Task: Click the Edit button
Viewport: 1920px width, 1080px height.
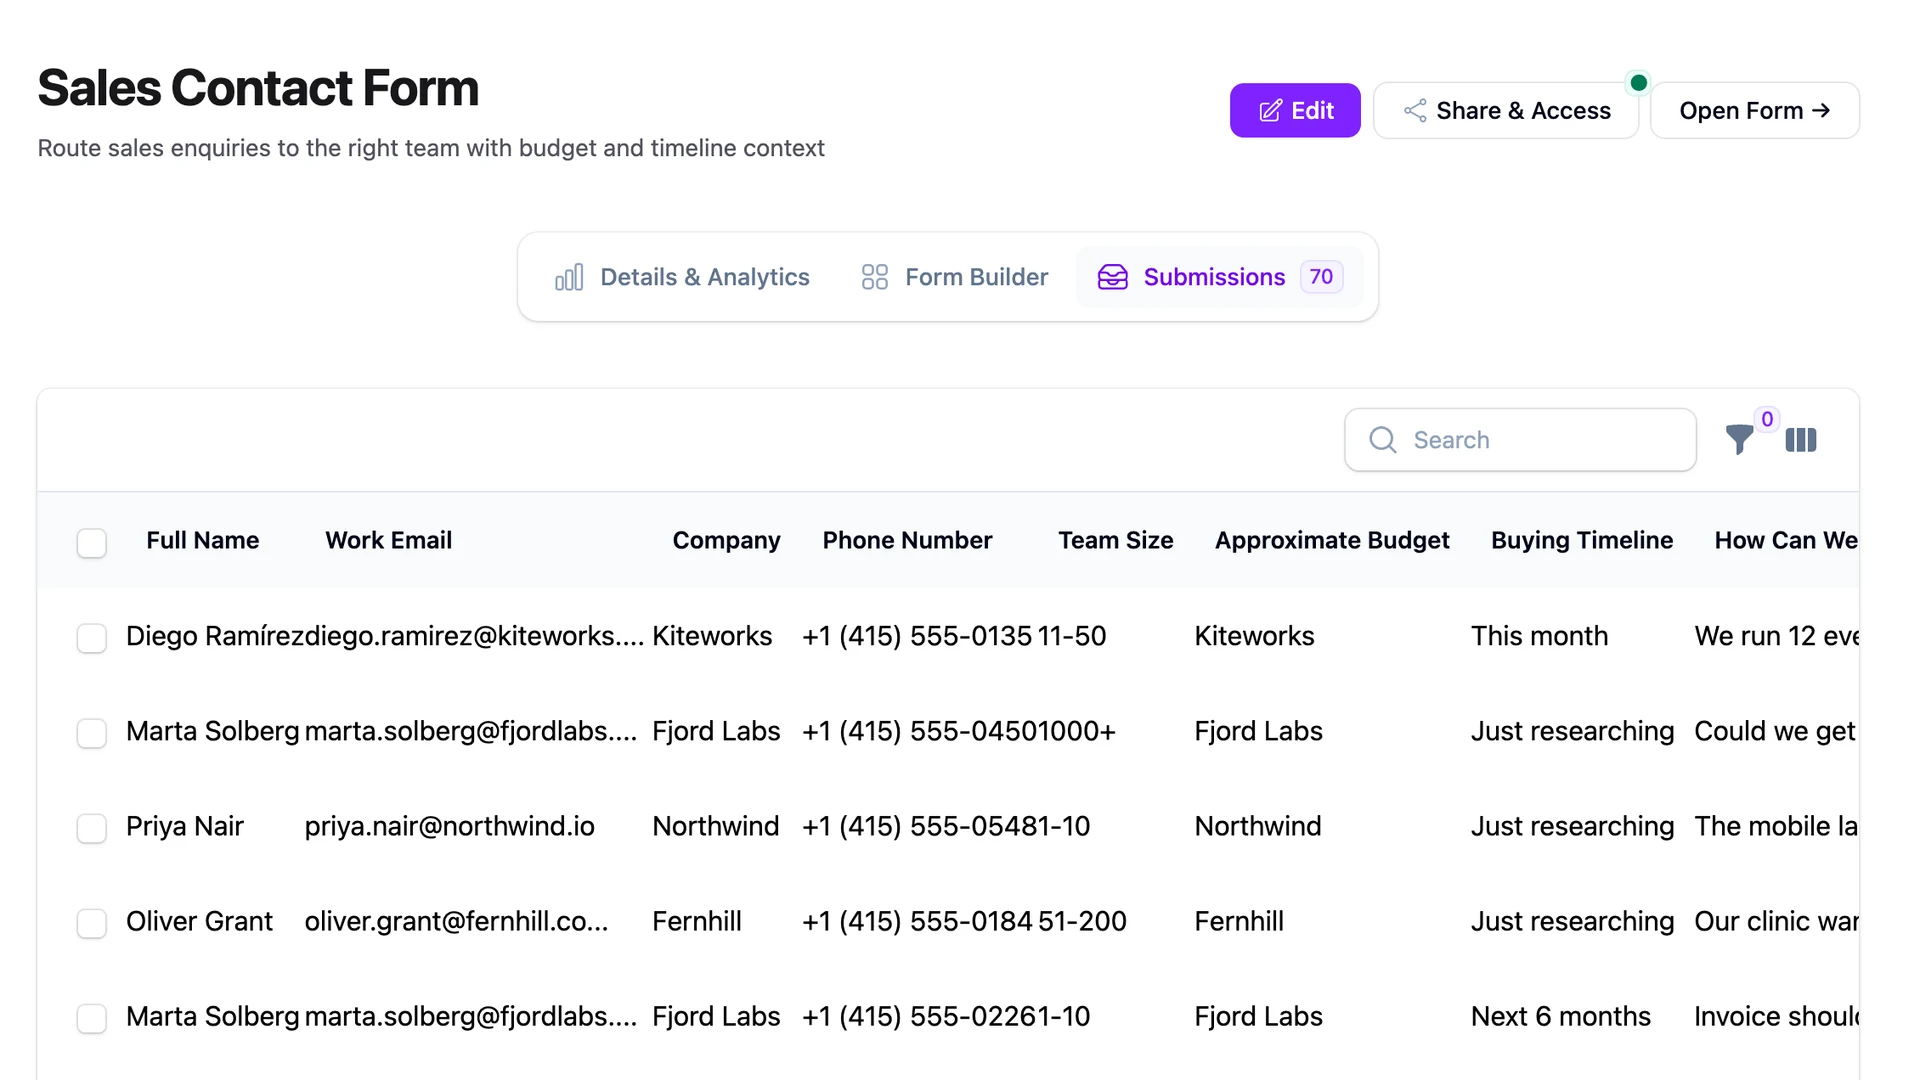Action: coord(1295,110)
